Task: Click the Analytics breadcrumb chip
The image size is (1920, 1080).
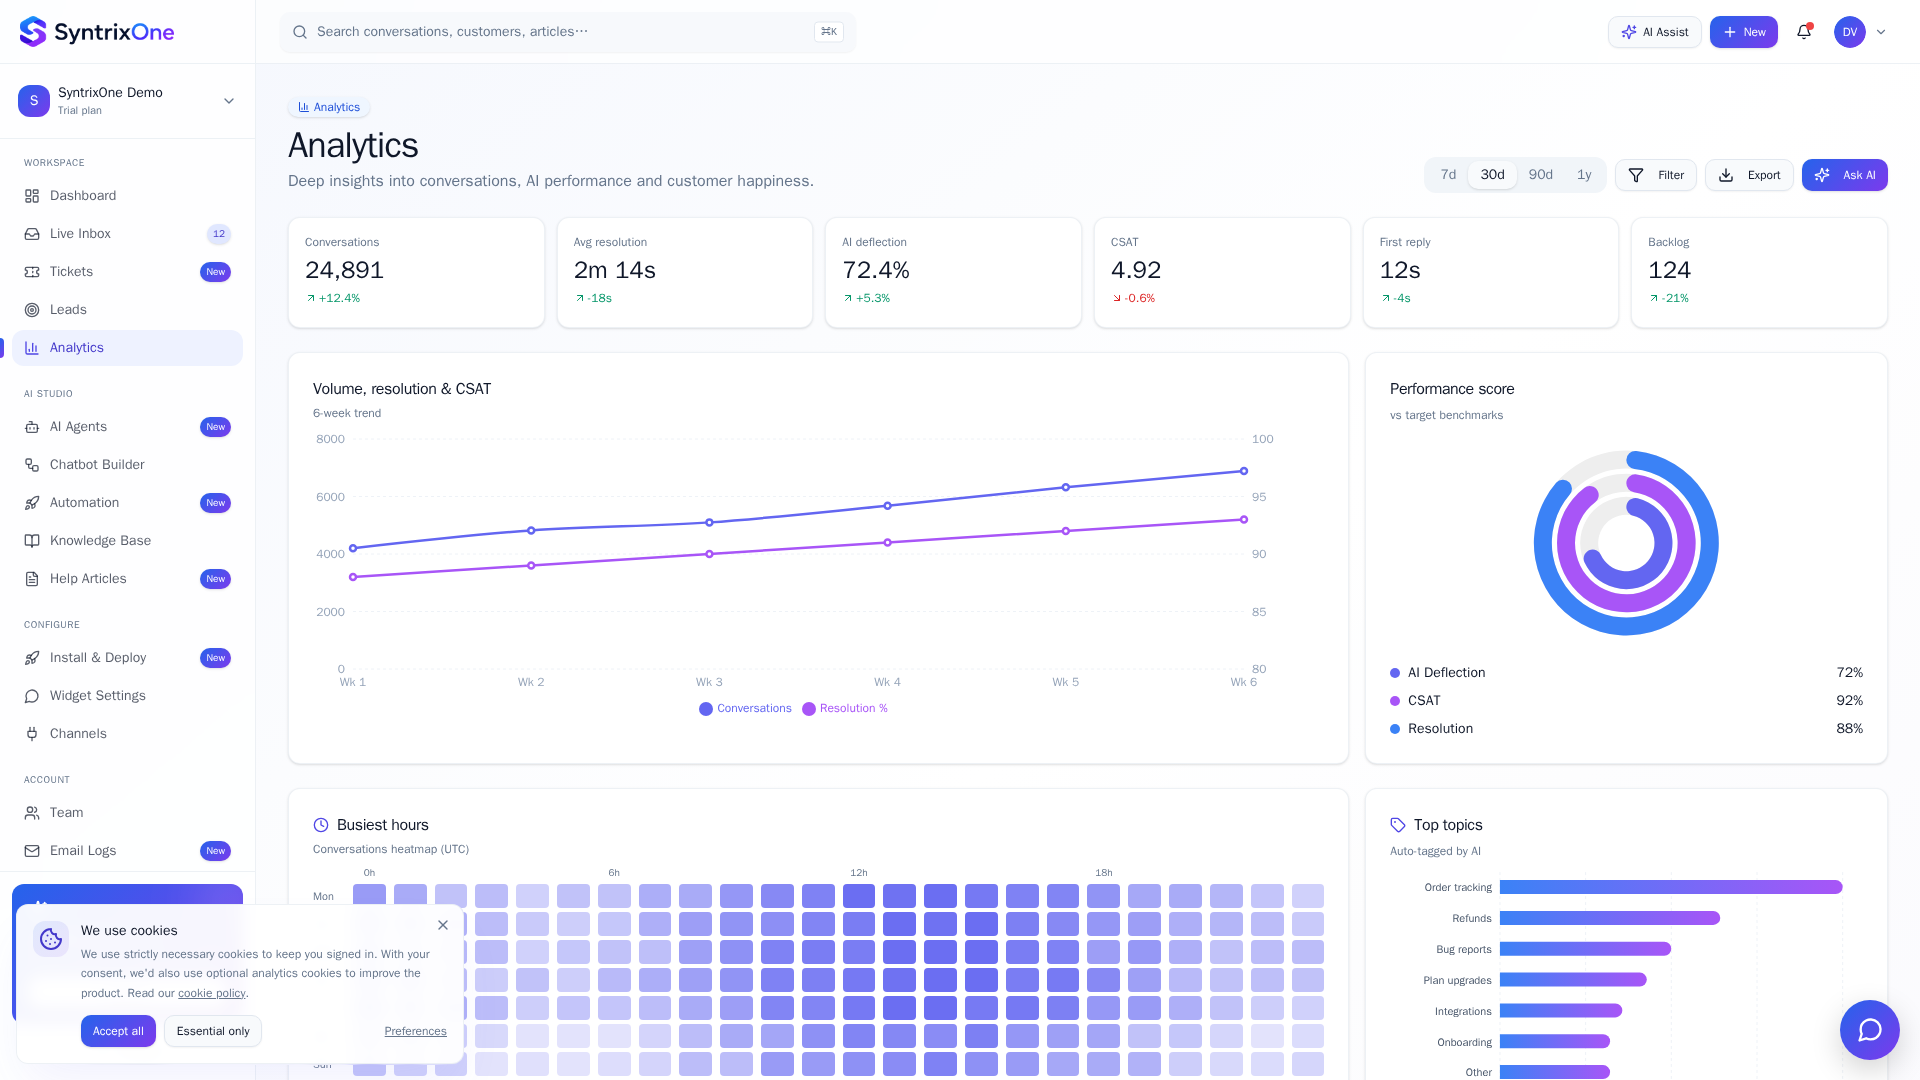Action: click(329, 107)
